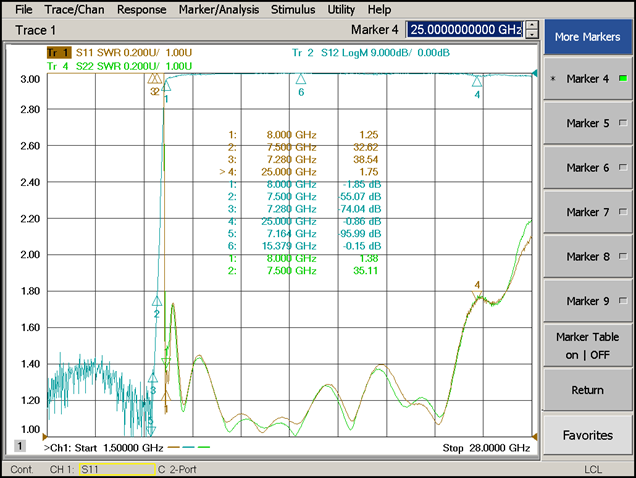Toggle the Marker Table on or off
Screen dimensions: 636x478
coord(587,345)
